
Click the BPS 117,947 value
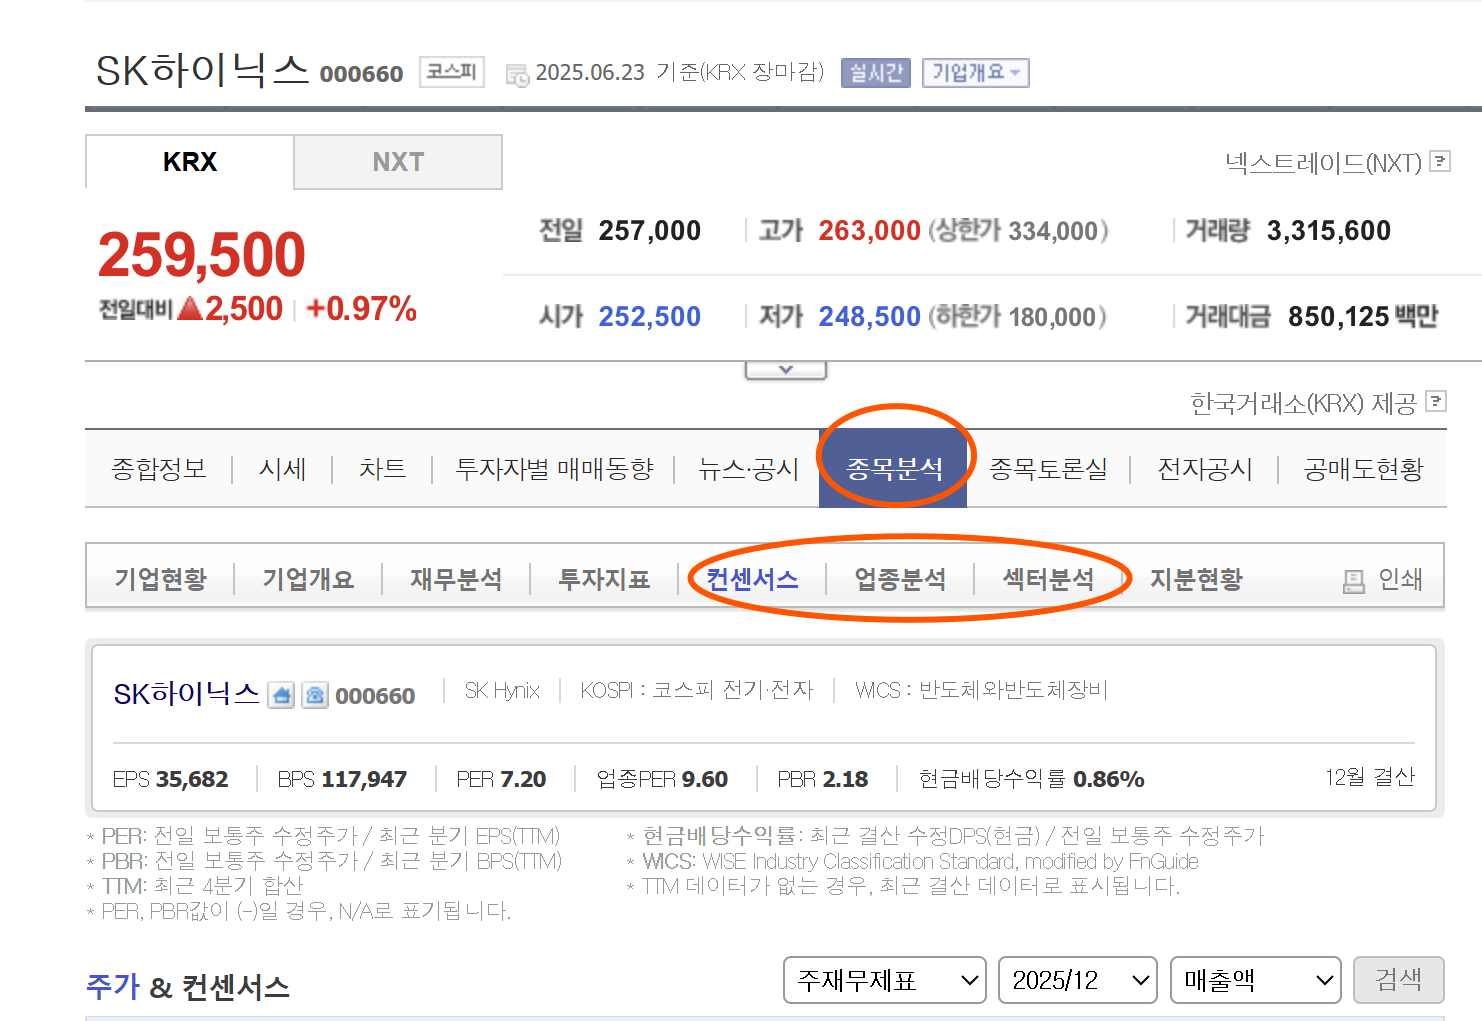pos(364,779)
